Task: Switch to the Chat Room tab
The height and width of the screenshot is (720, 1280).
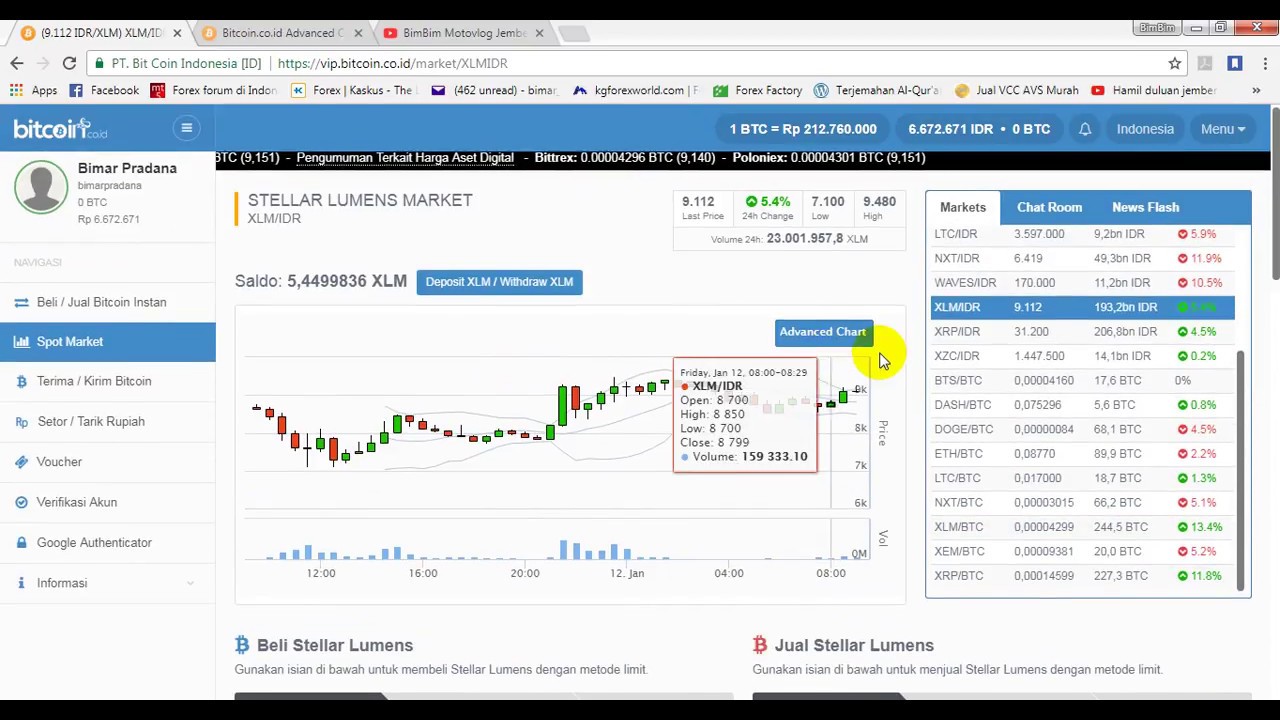Action: (1049, 207)
